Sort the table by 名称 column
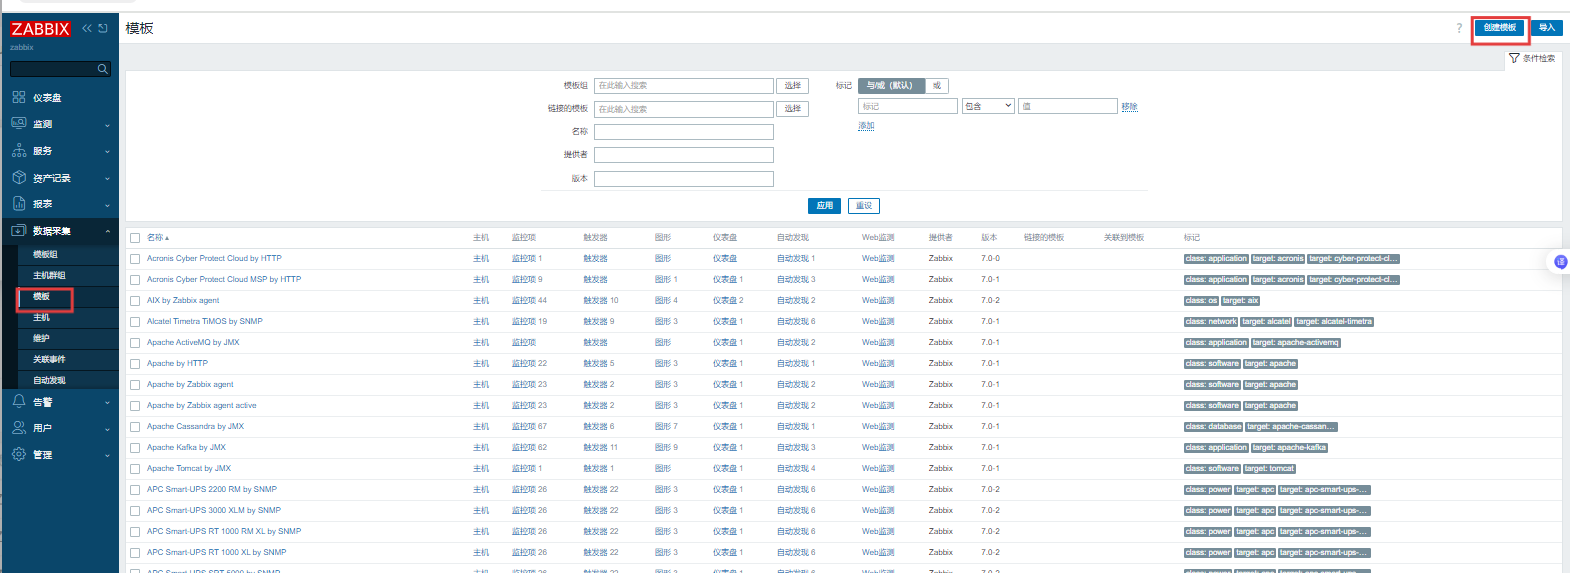Screen dimensions: 1570x573 (x=158, y=238)
